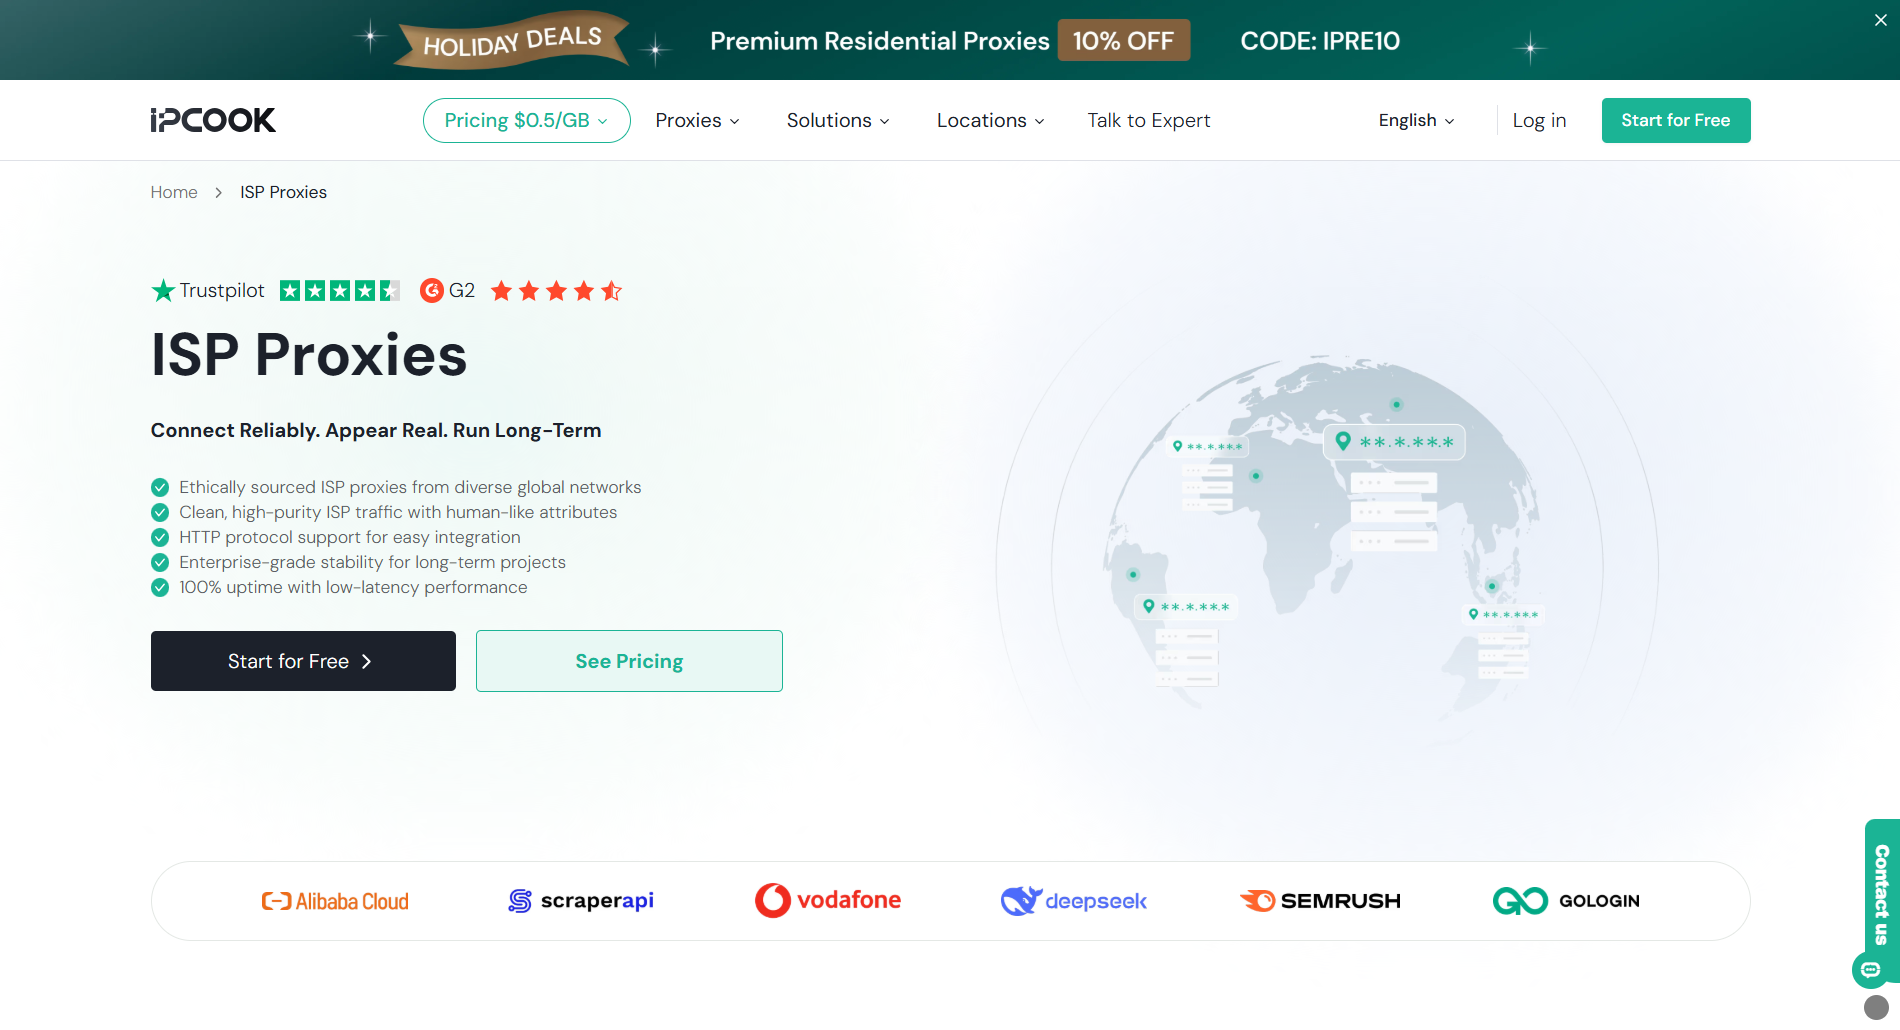Click the Trustpilot star rating badge
Viewport: 1900px width, 1030px height.
339,291
